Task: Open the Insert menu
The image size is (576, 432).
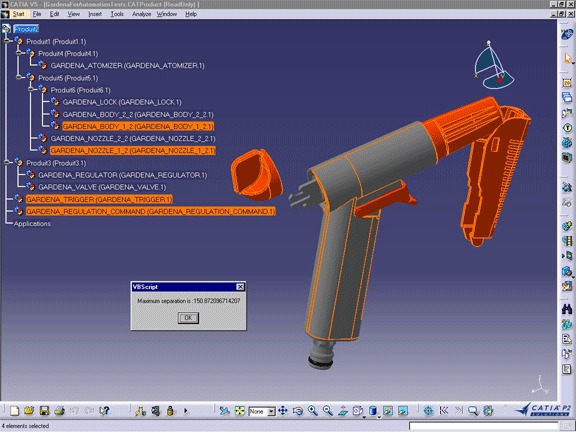Action: (x=95, y=14)
